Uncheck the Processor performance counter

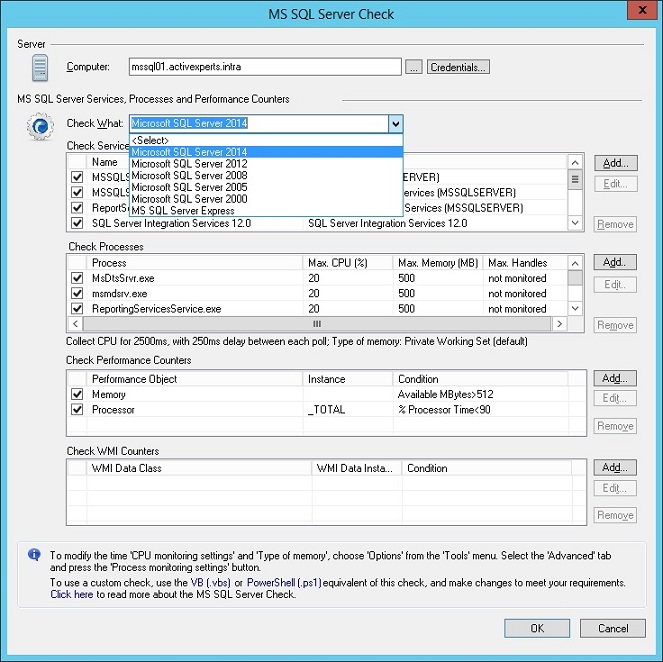[x=77, y=409]
